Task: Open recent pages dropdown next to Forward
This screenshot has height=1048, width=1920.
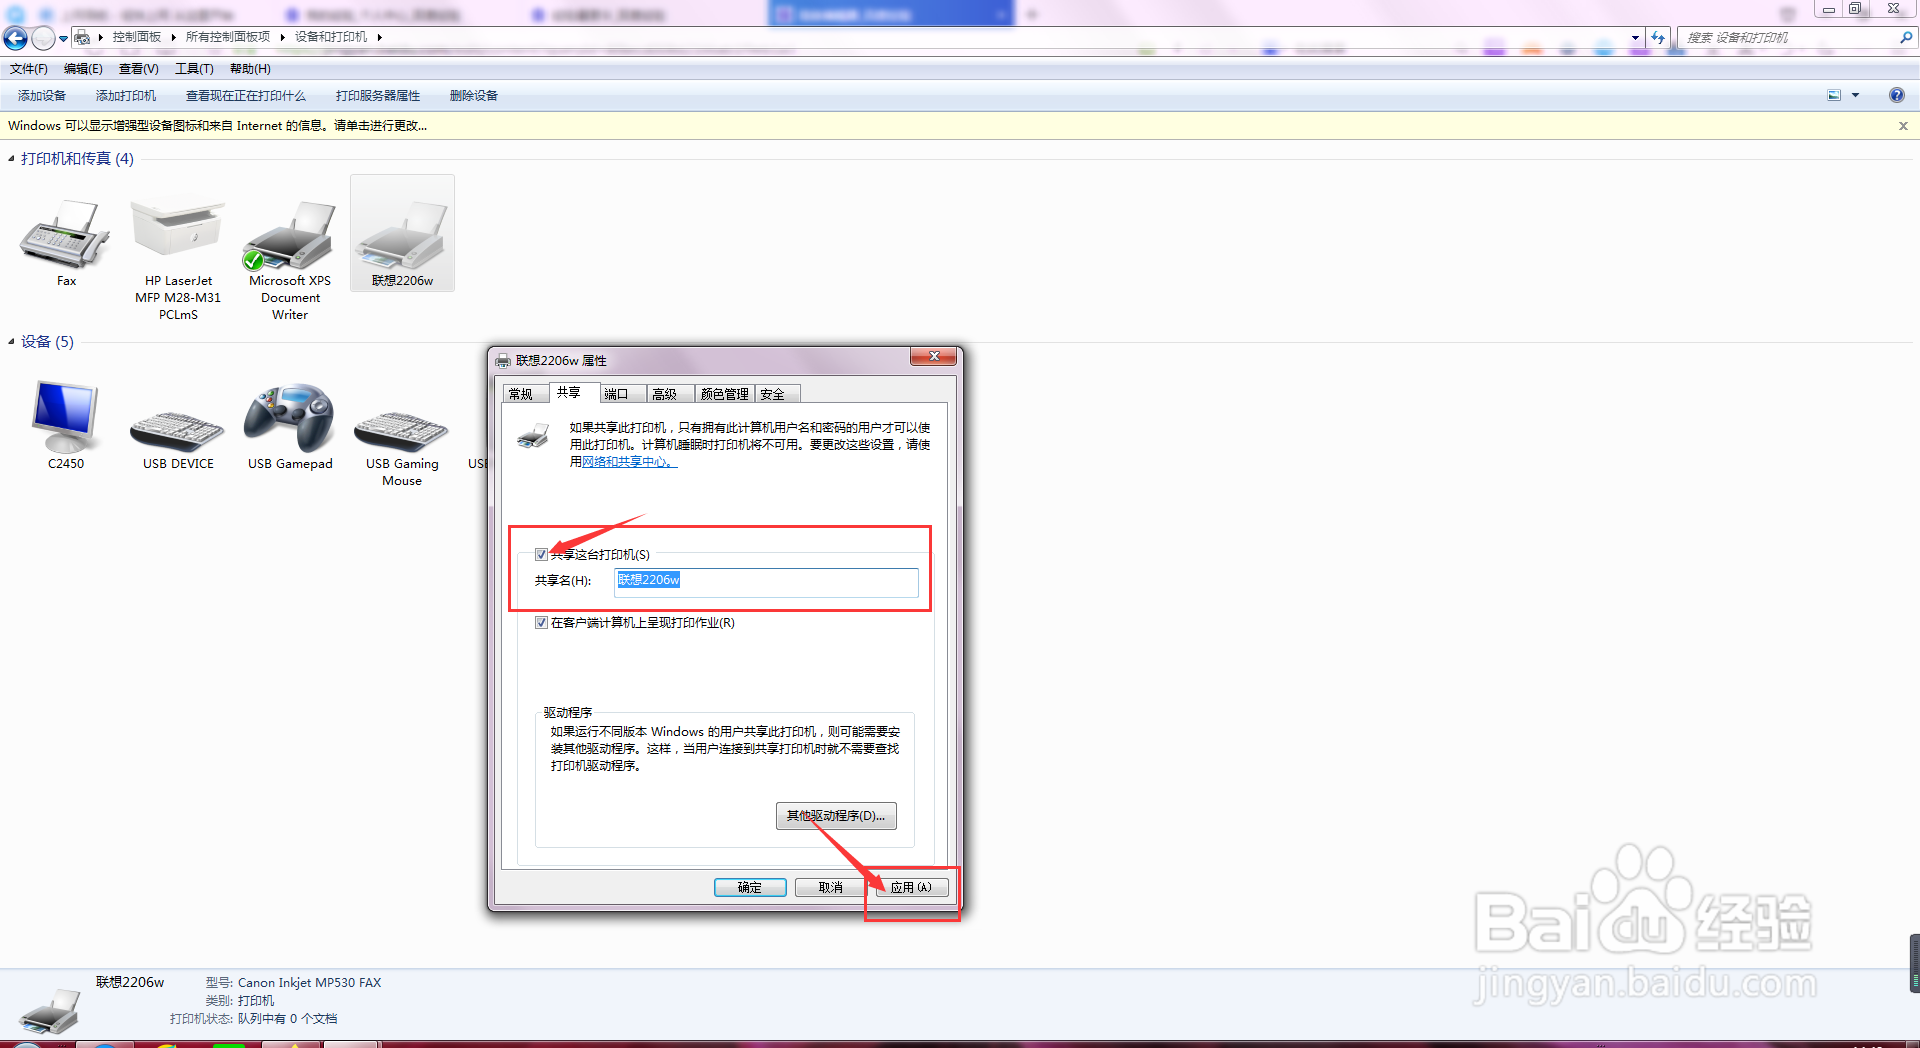Action: [63, 39]
